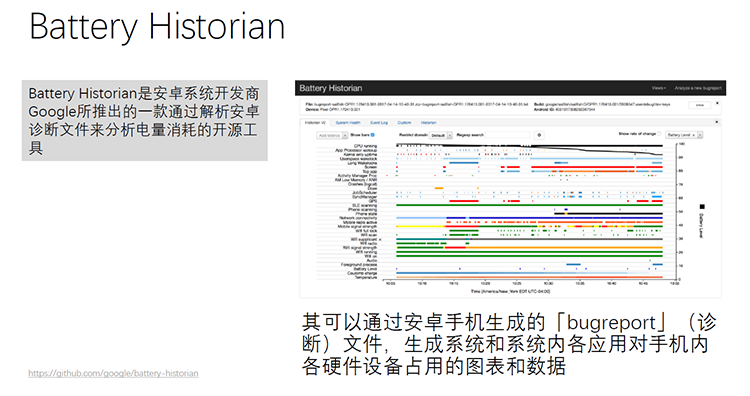Screen dimensions: 750x396
Task: Remove the Wifi supplicant row with its x
Action: pos(380,239)
